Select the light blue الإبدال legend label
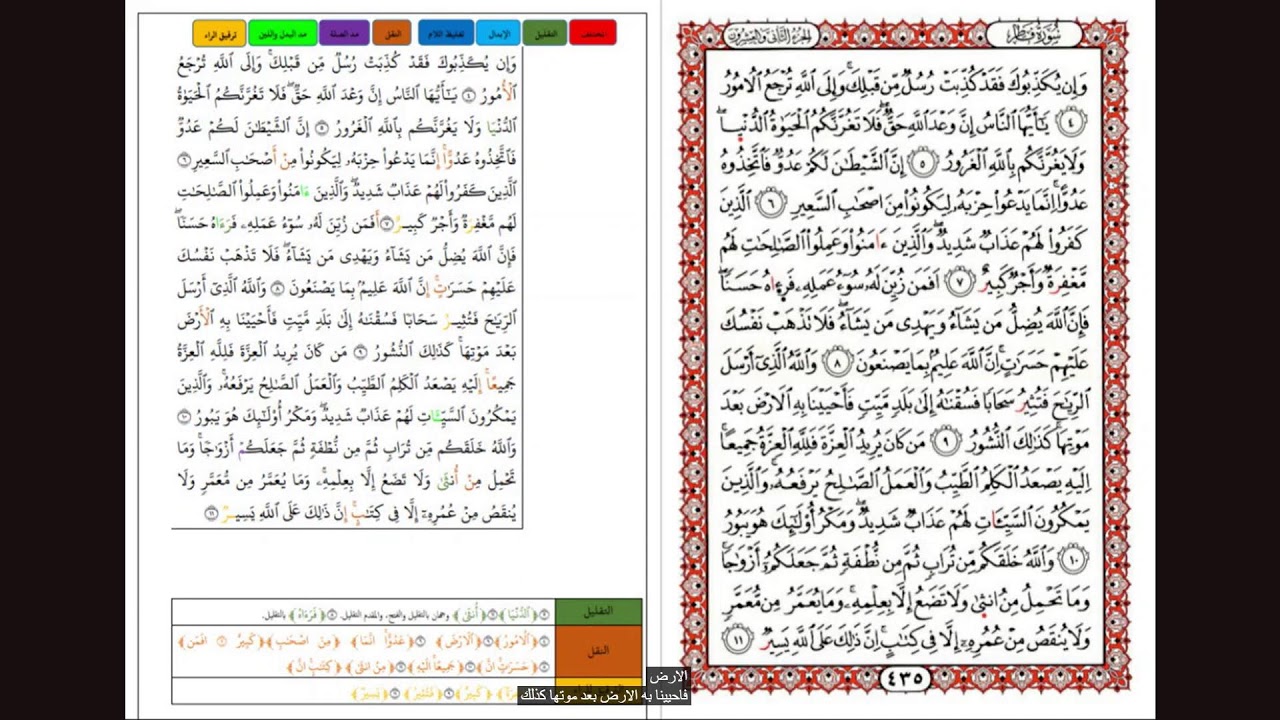Viewport: 1280px width, 720px height. click(498, 33)
